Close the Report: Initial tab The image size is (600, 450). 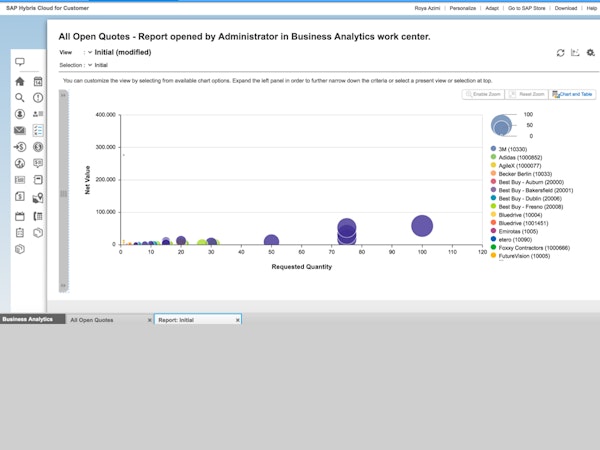pos(237,320)
